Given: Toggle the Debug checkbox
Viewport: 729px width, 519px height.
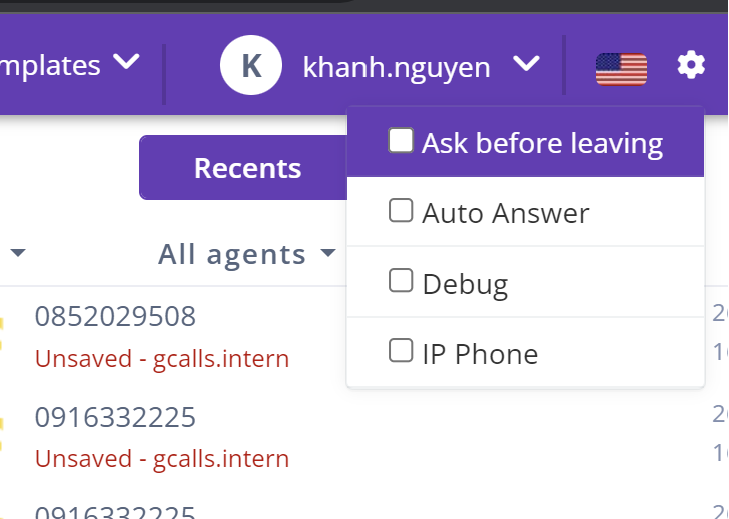Looking at the screenshot, I should pos(401,282).
